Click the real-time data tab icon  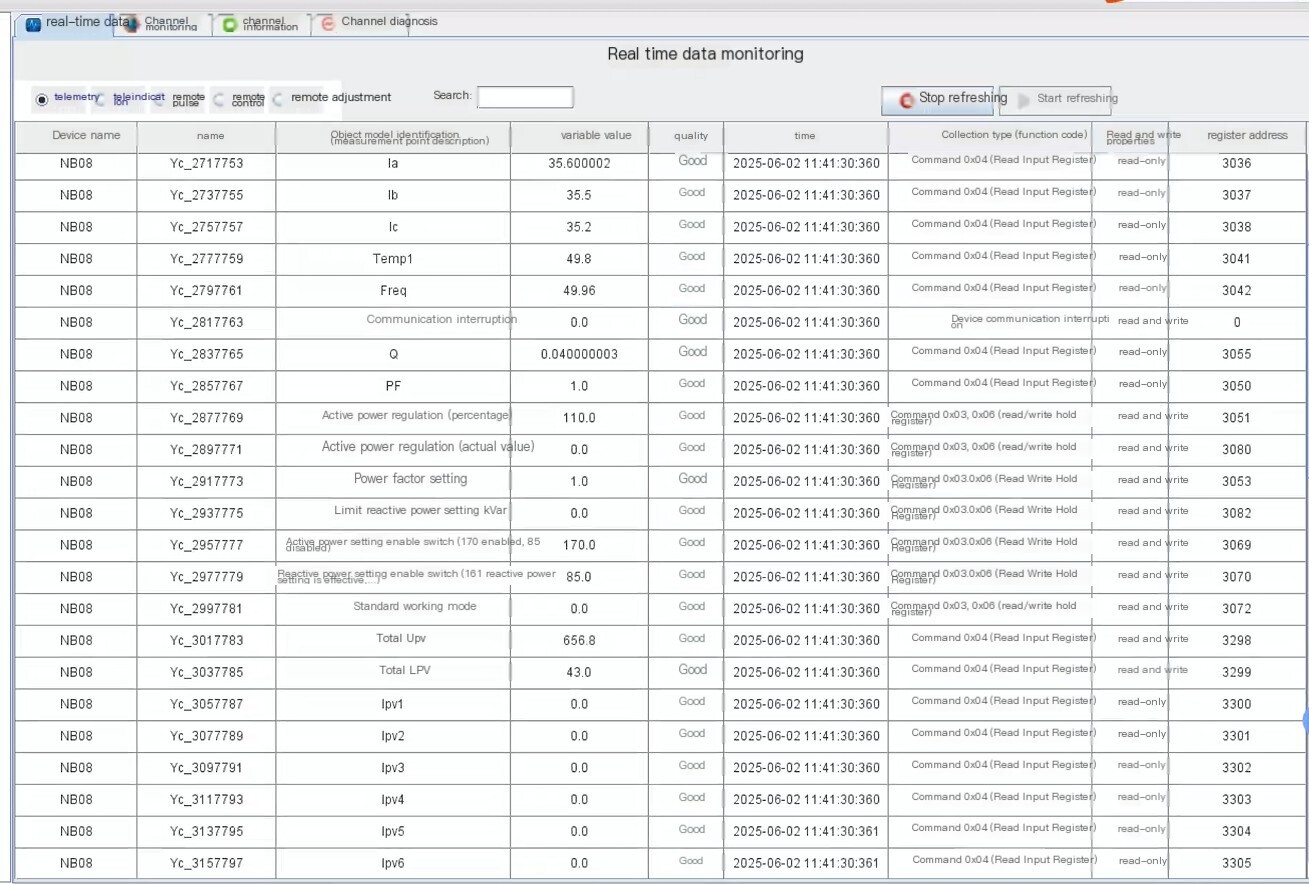pos(33,25)
